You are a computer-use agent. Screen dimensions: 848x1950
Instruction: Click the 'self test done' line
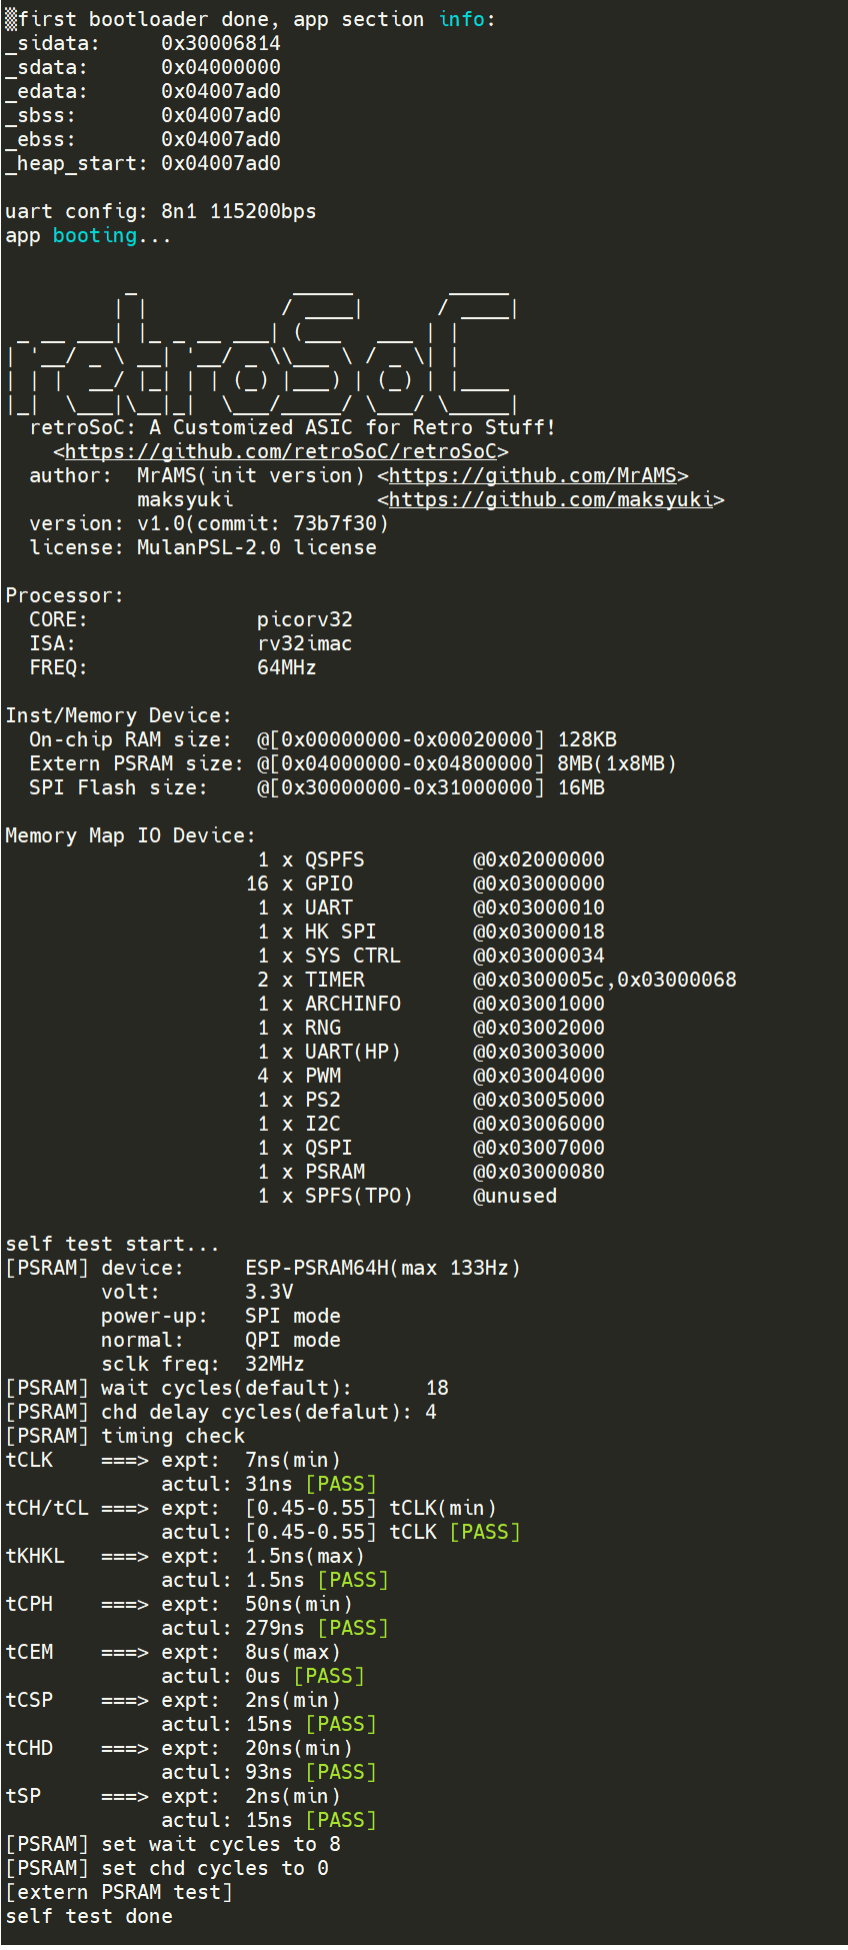tap(89, 1916)
